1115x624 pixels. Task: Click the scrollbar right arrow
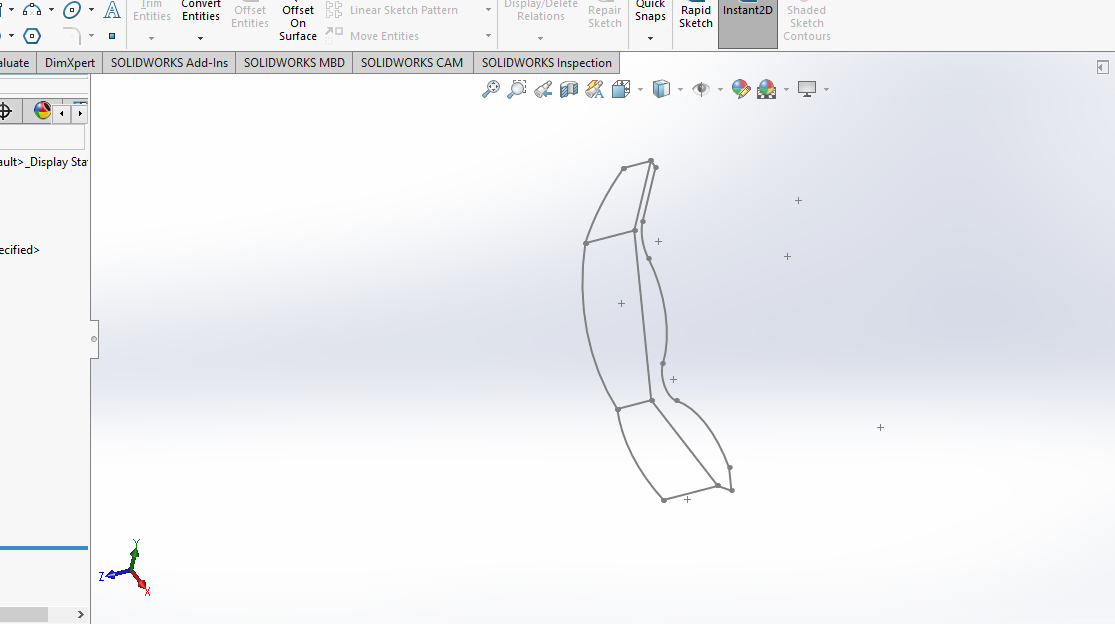80,614
